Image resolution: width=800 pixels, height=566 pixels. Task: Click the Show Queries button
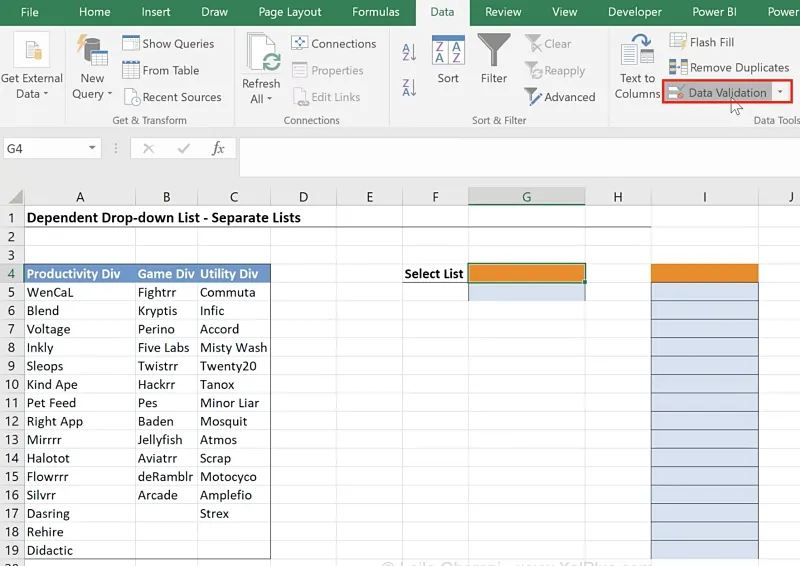click(168, 44)
